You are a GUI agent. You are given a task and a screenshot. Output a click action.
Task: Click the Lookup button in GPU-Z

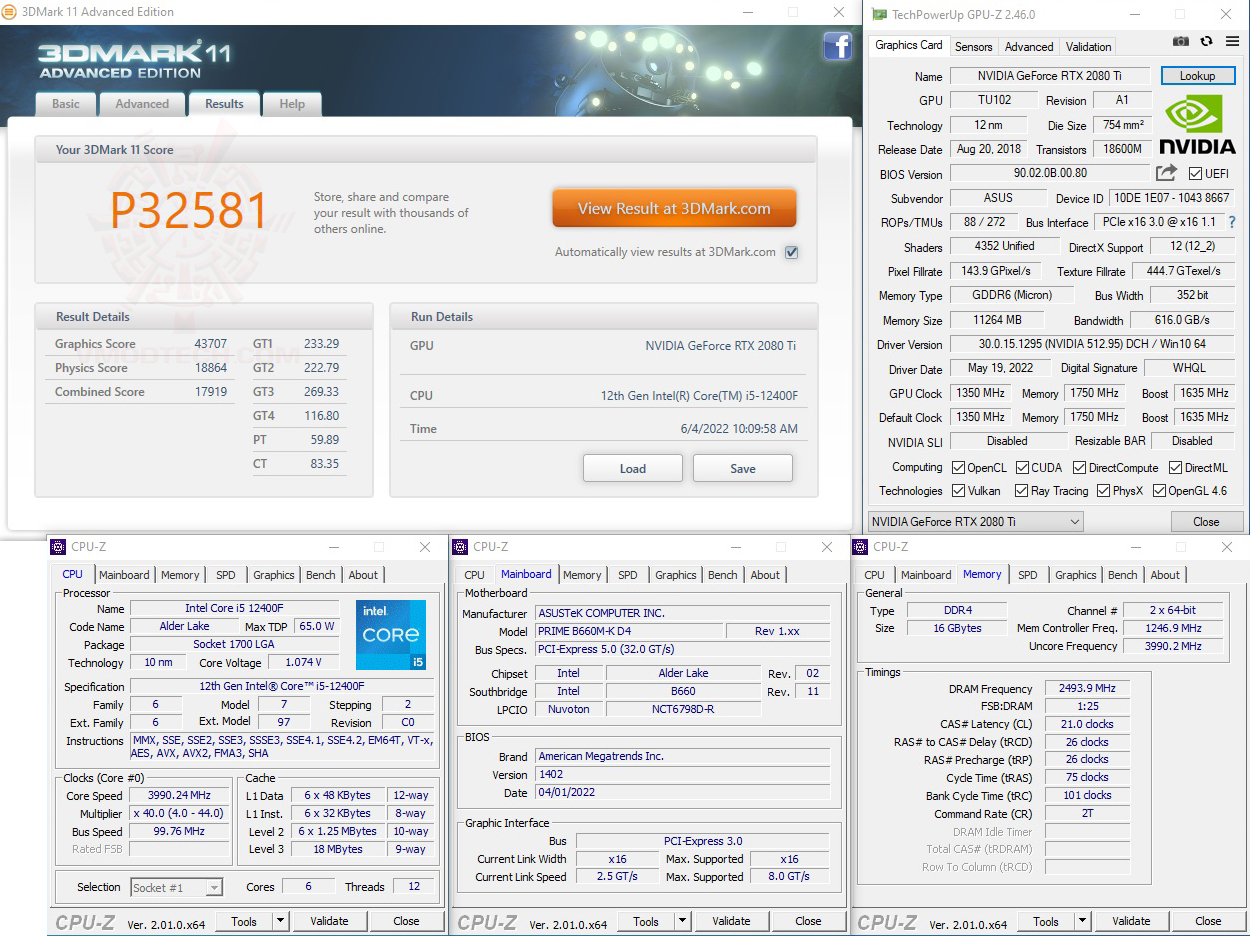pyautogui.click(x=1198, y=75)
